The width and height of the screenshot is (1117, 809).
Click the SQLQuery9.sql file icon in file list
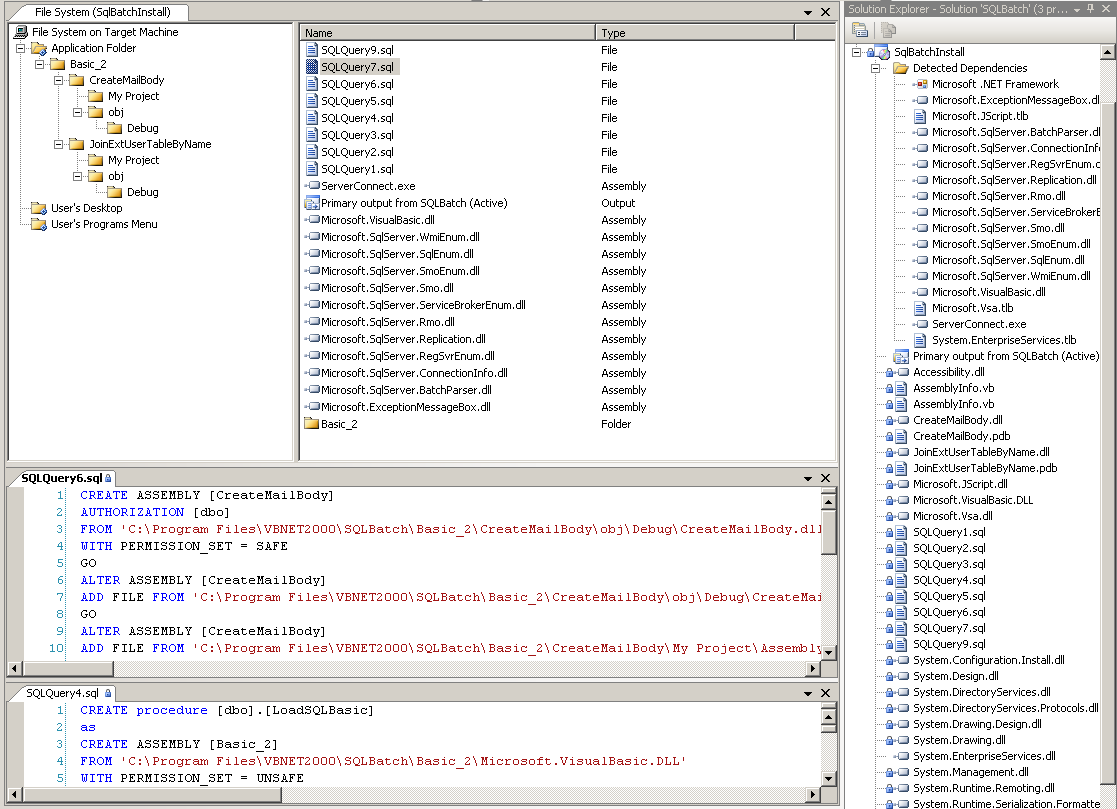[x=311, y=50]
